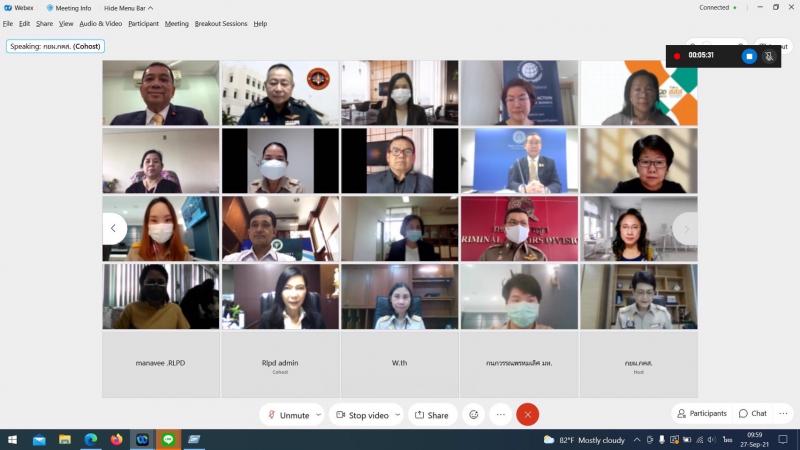Open the Edit menu
This screenshot has width=800, height=450.
click(24, 23)
